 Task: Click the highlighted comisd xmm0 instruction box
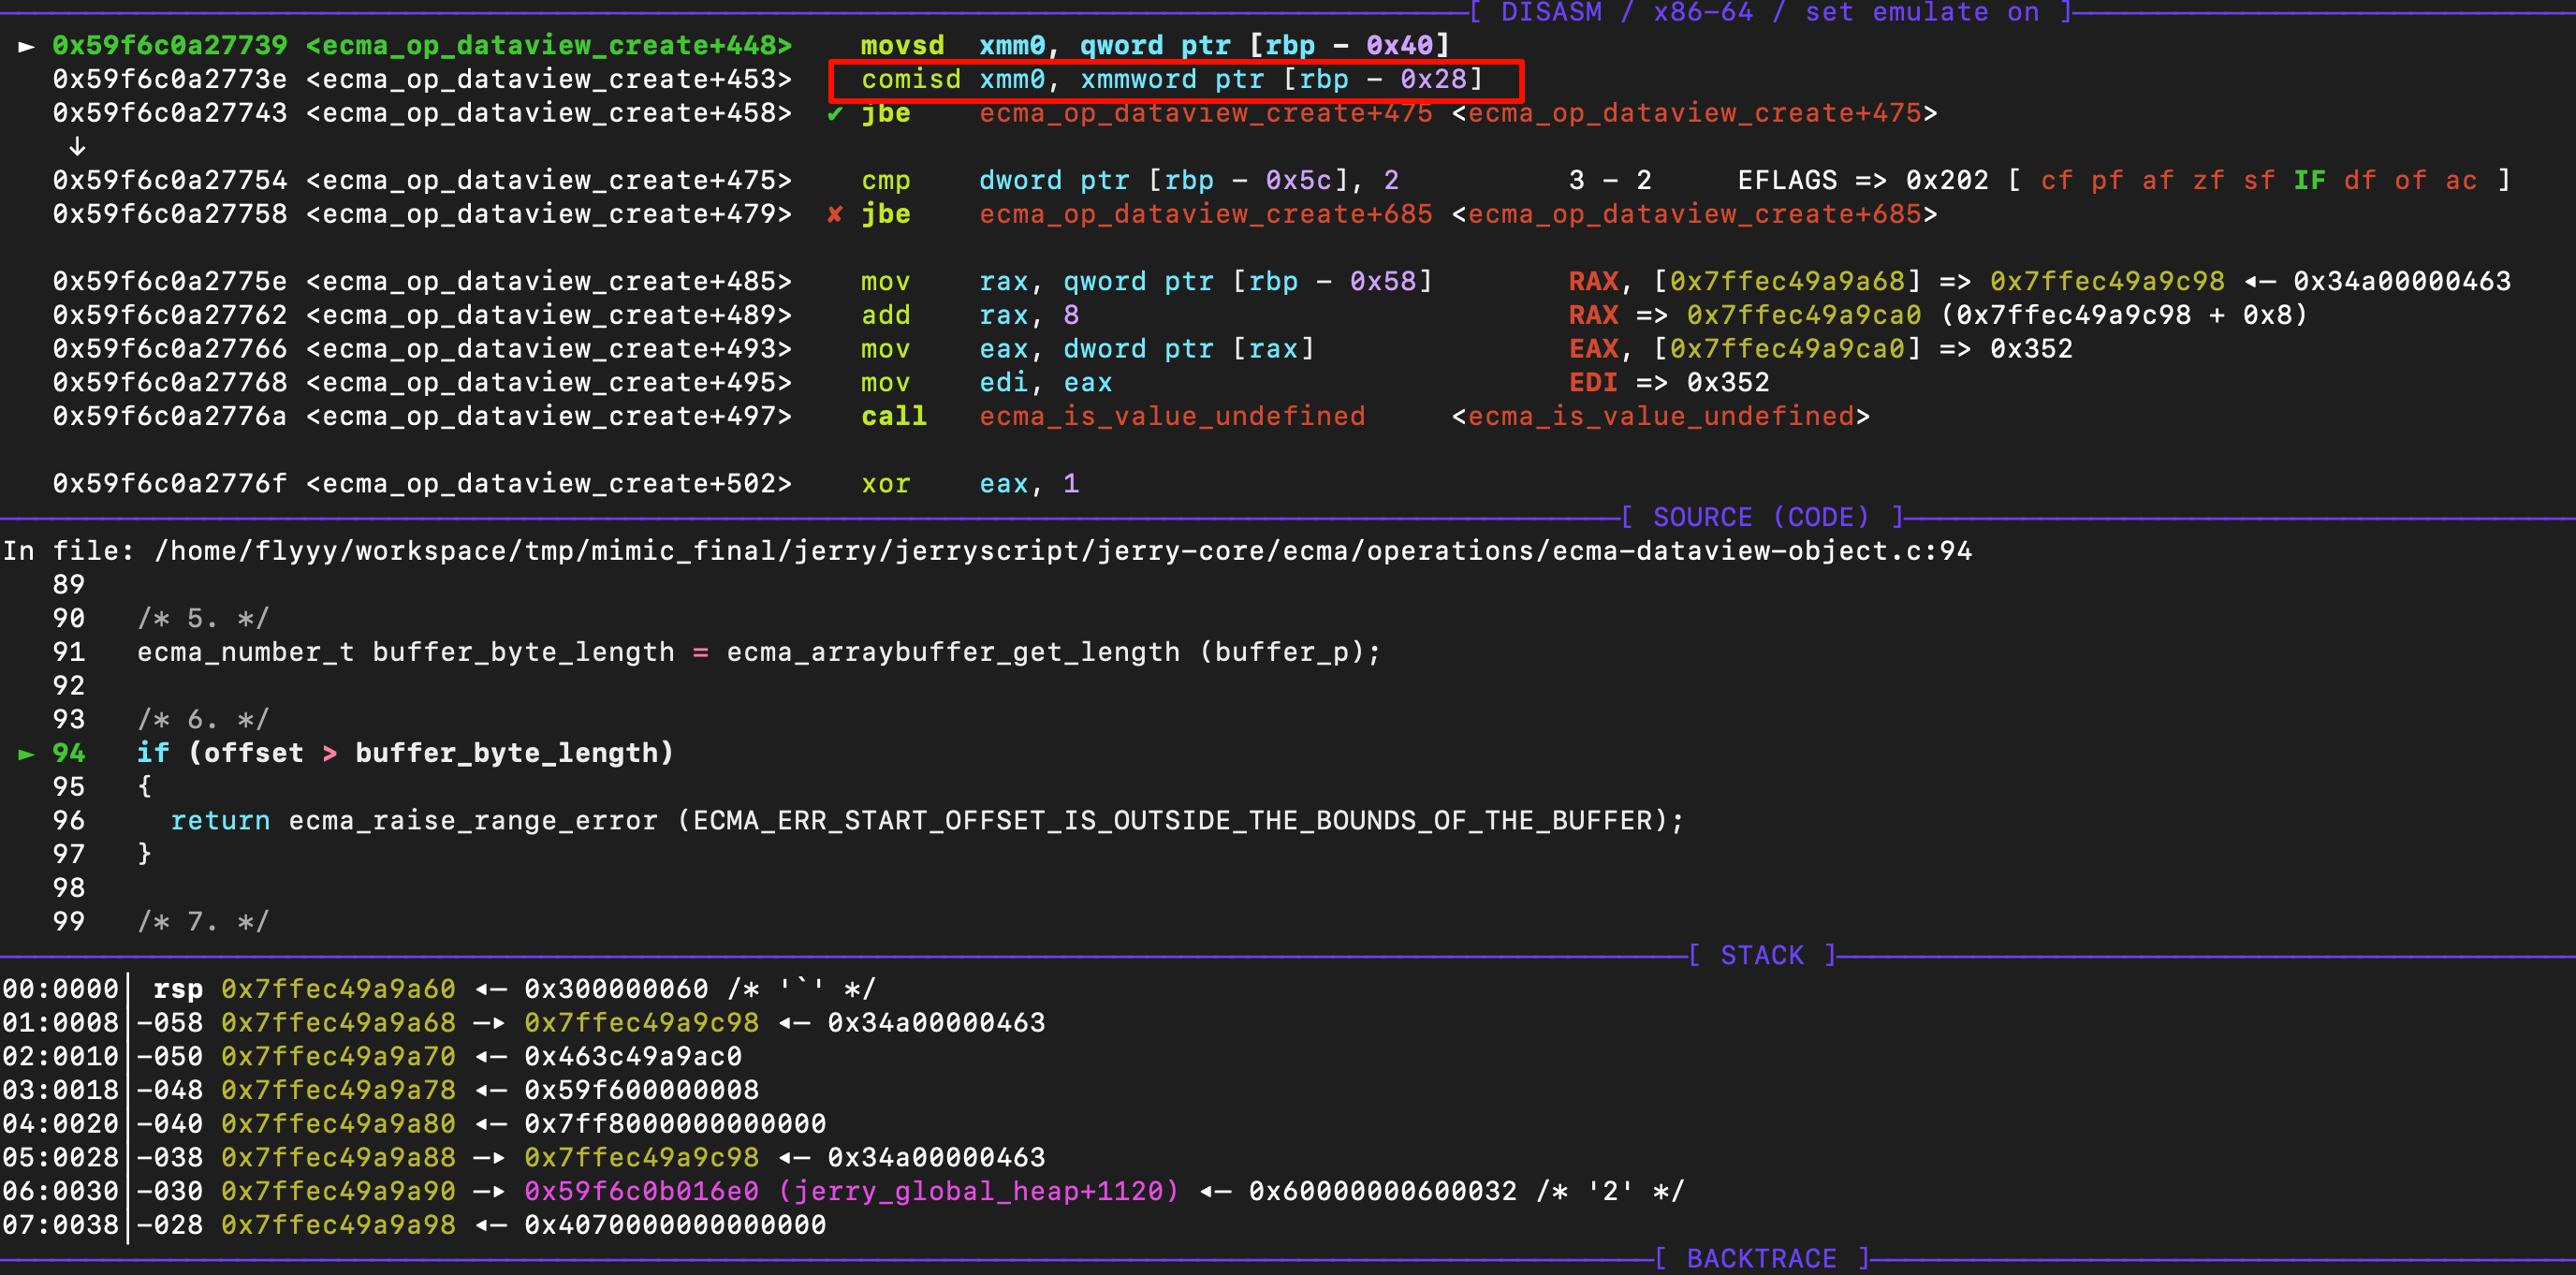tap(1175, 80)
